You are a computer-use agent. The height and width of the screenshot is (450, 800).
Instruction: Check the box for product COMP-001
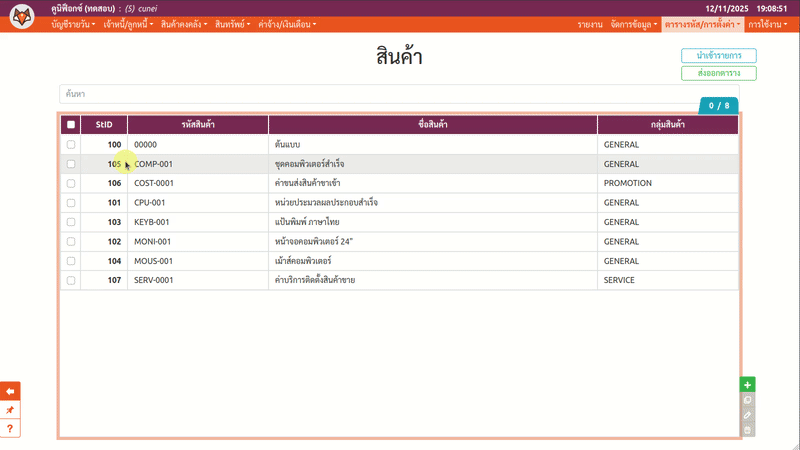(70, 164)
